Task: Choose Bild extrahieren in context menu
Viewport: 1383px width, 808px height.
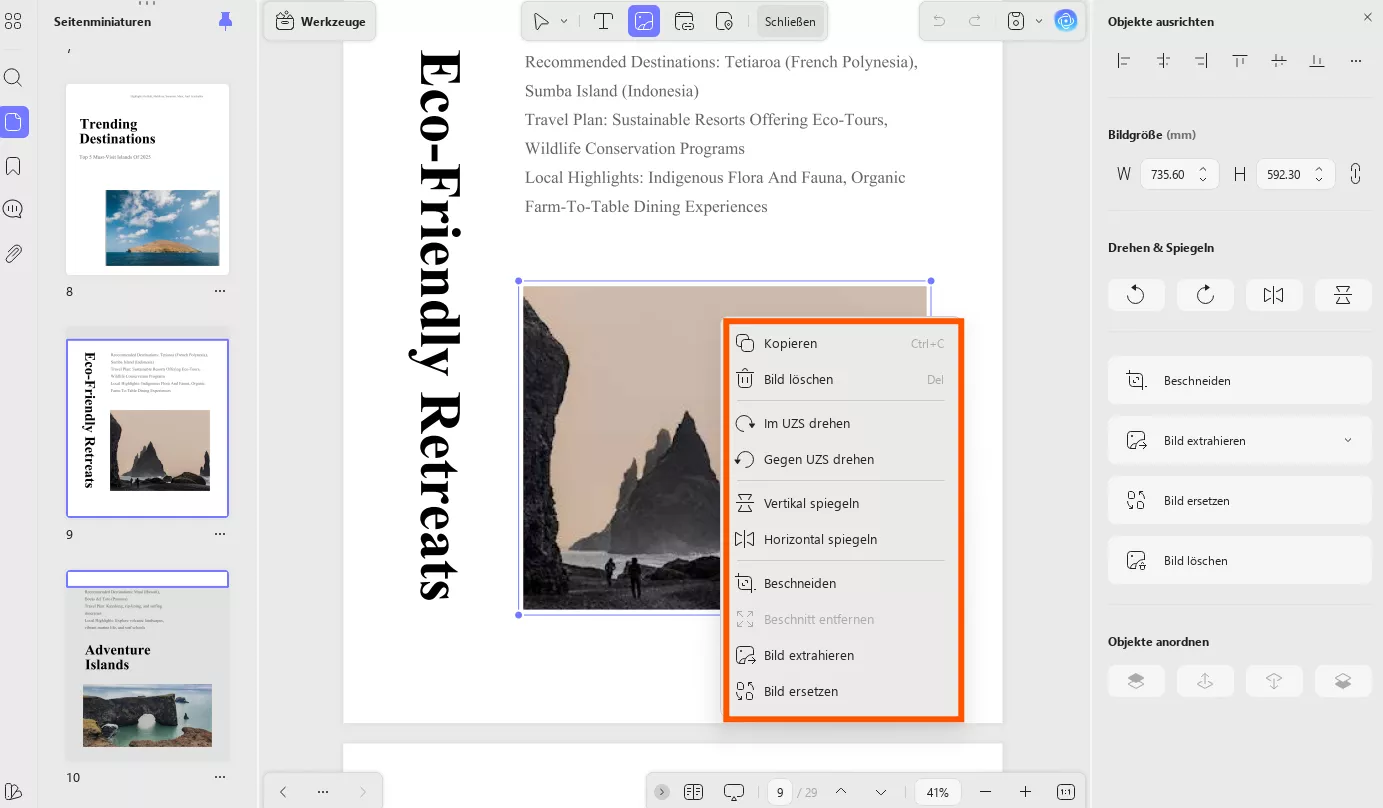Action: [x=842, y=656]
